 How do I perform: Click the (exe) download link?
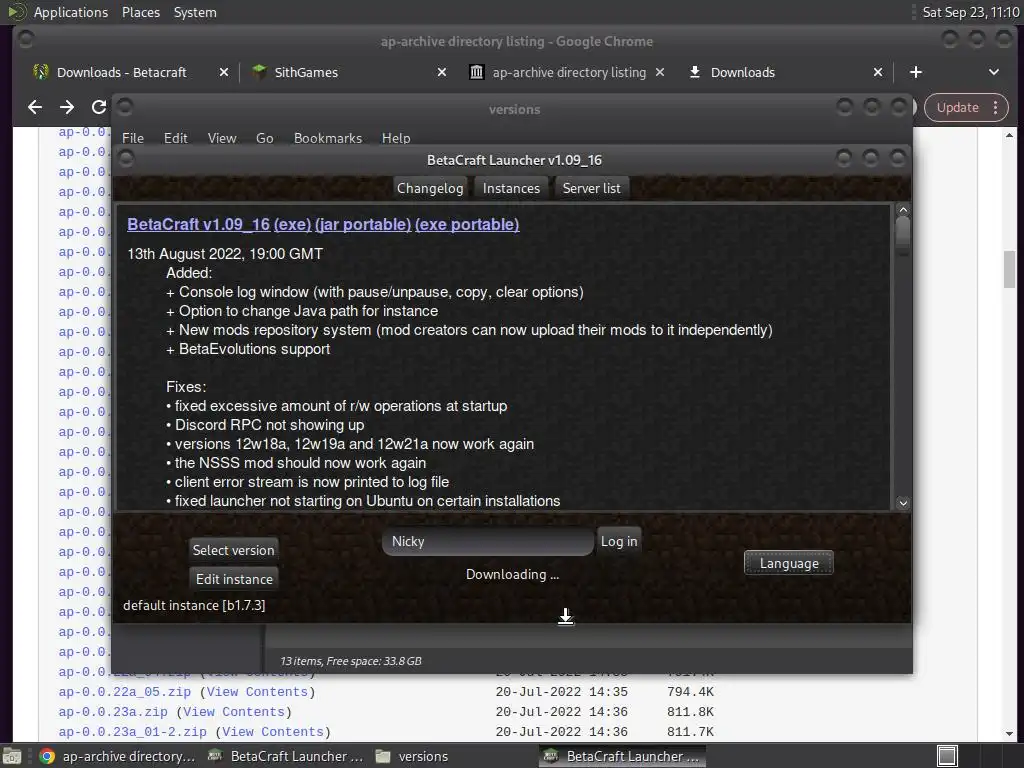(293, 225)
